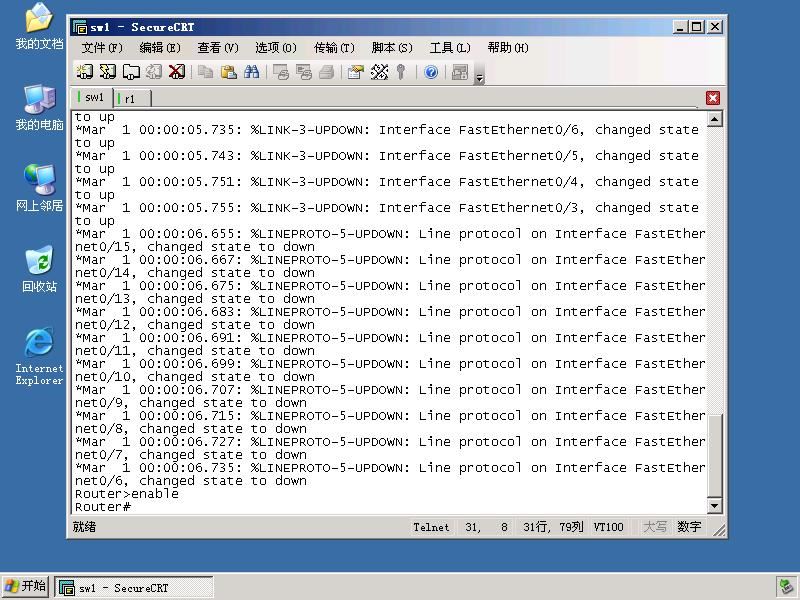Screen dimensions: 800x600
Task: Minimize the SecureCRT window
Action: pos(679,27)
